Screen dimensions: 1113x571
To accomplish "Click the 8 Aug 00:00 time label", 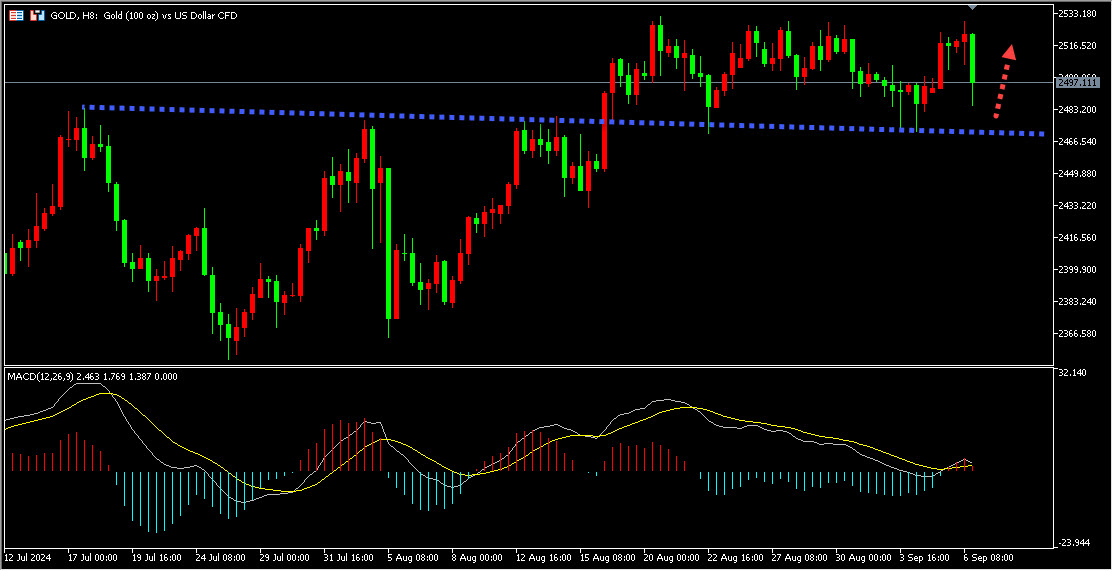I will coord(476,558).
